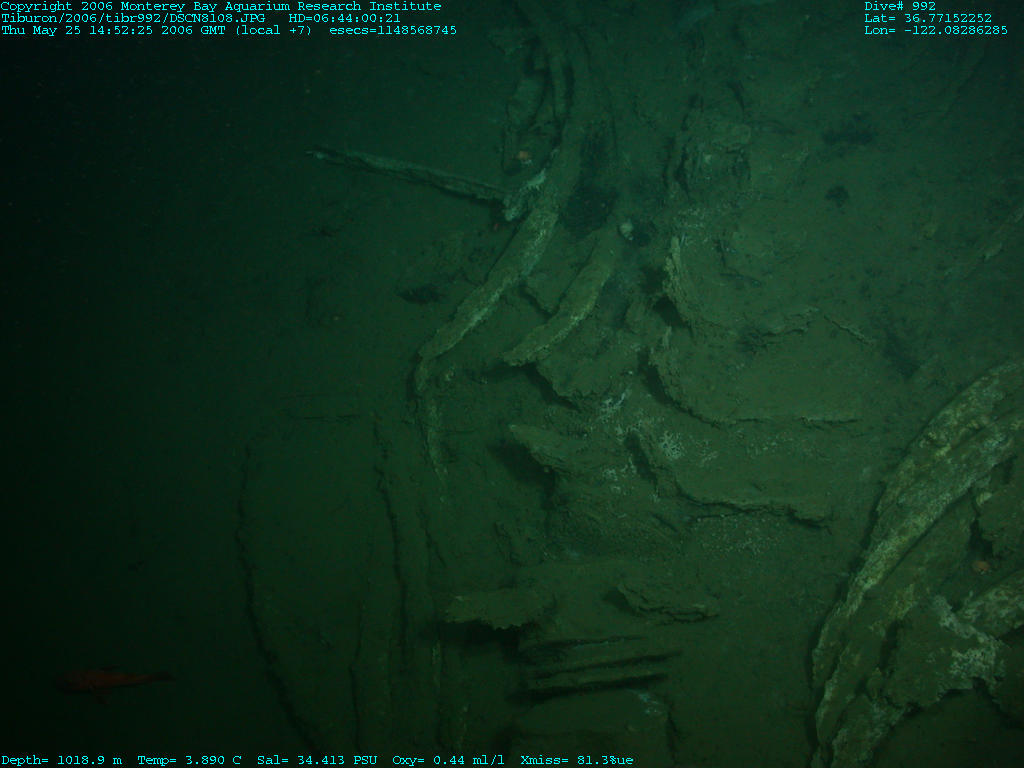Click the small orange animal near top center

522,155
